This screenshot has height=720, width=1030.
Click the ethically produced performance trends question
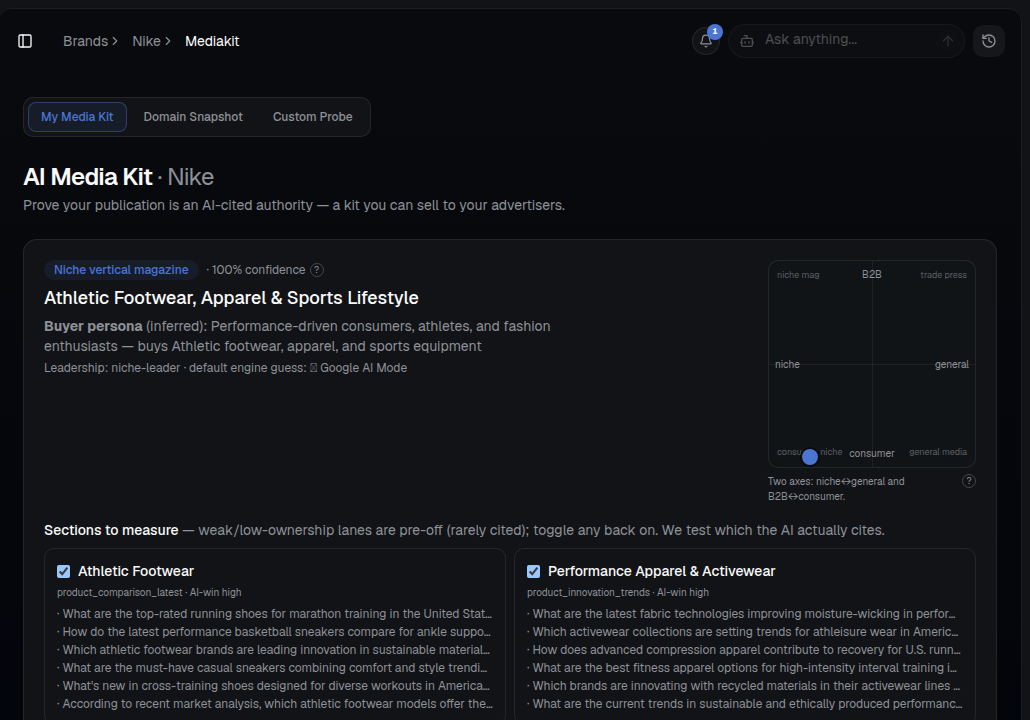(744, 704)
